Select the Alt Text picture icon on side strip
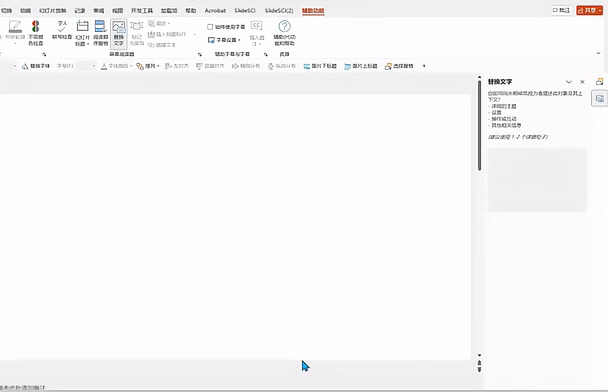The height and width of the screenshot is (392, 608). point(599,98)
